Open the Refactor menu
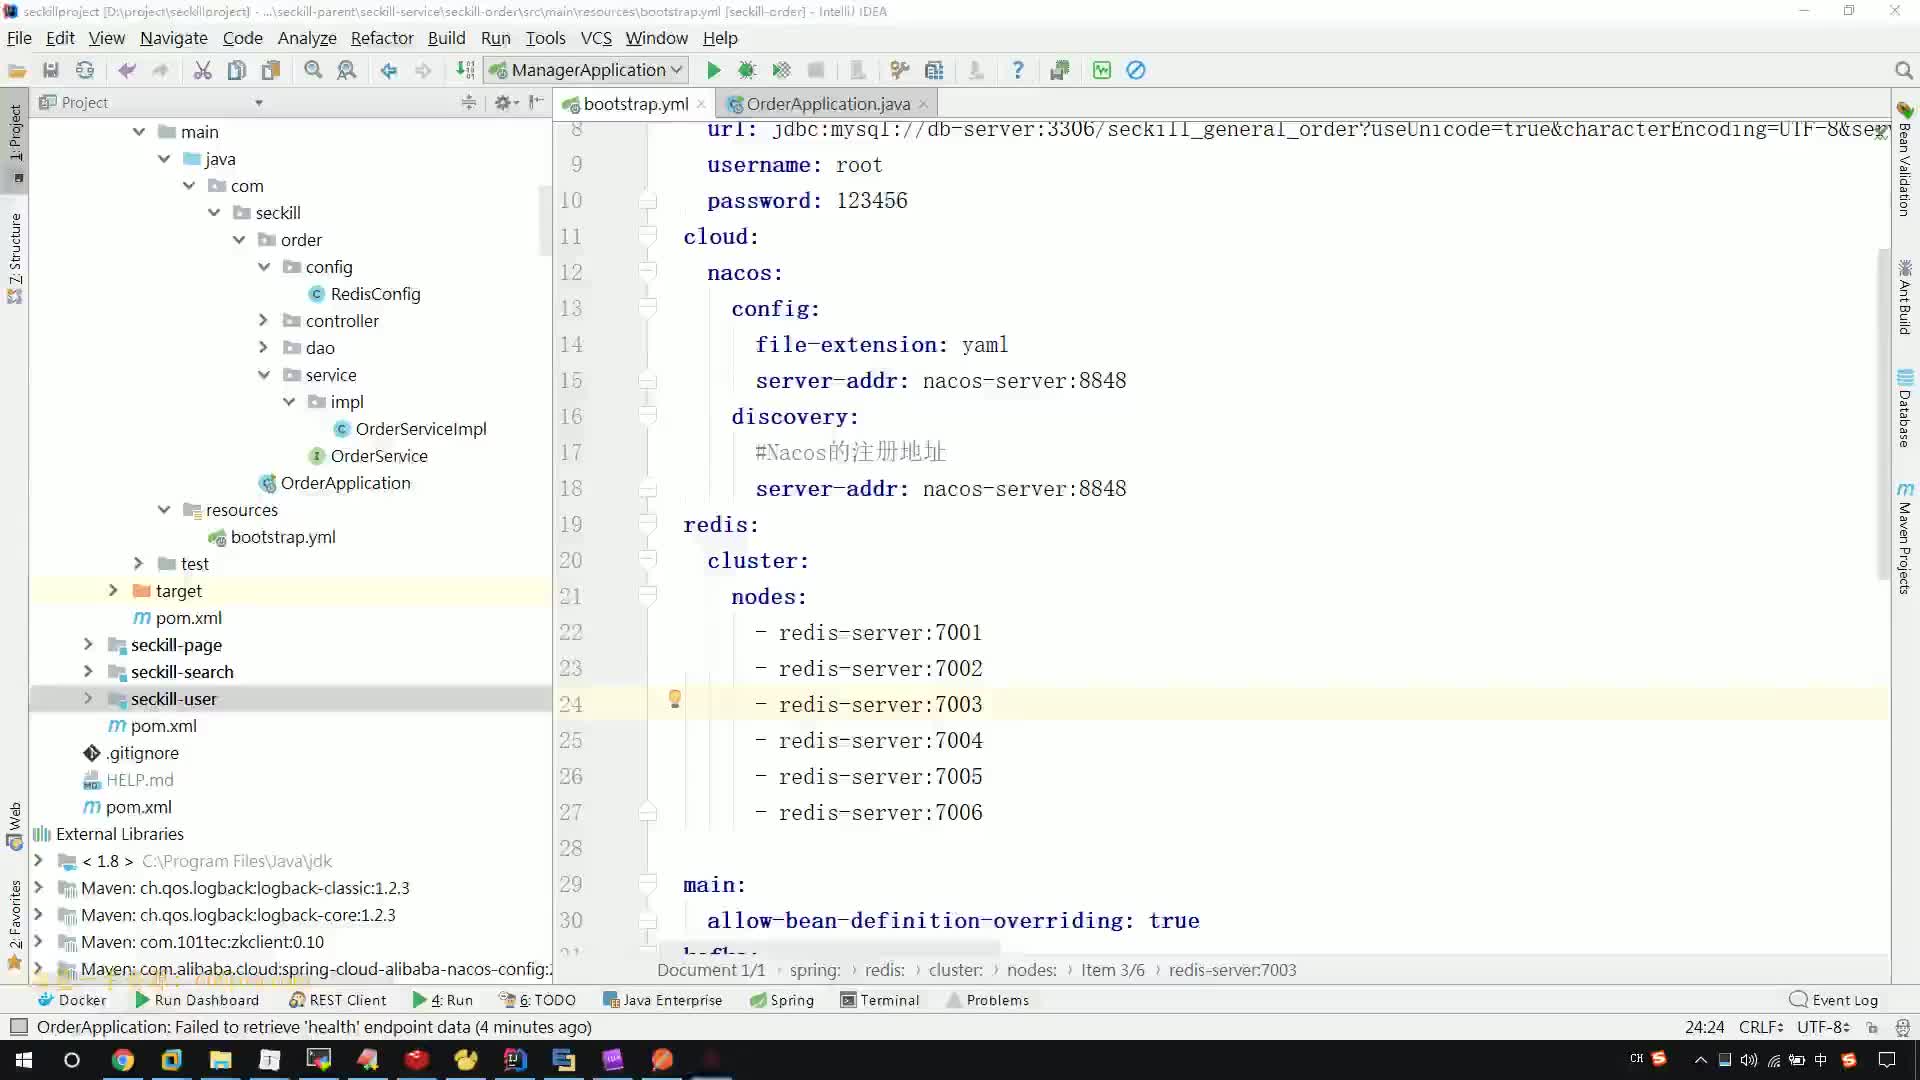Image resolution: width=1920 pixels, height=1080 pixels. (382, 38)
